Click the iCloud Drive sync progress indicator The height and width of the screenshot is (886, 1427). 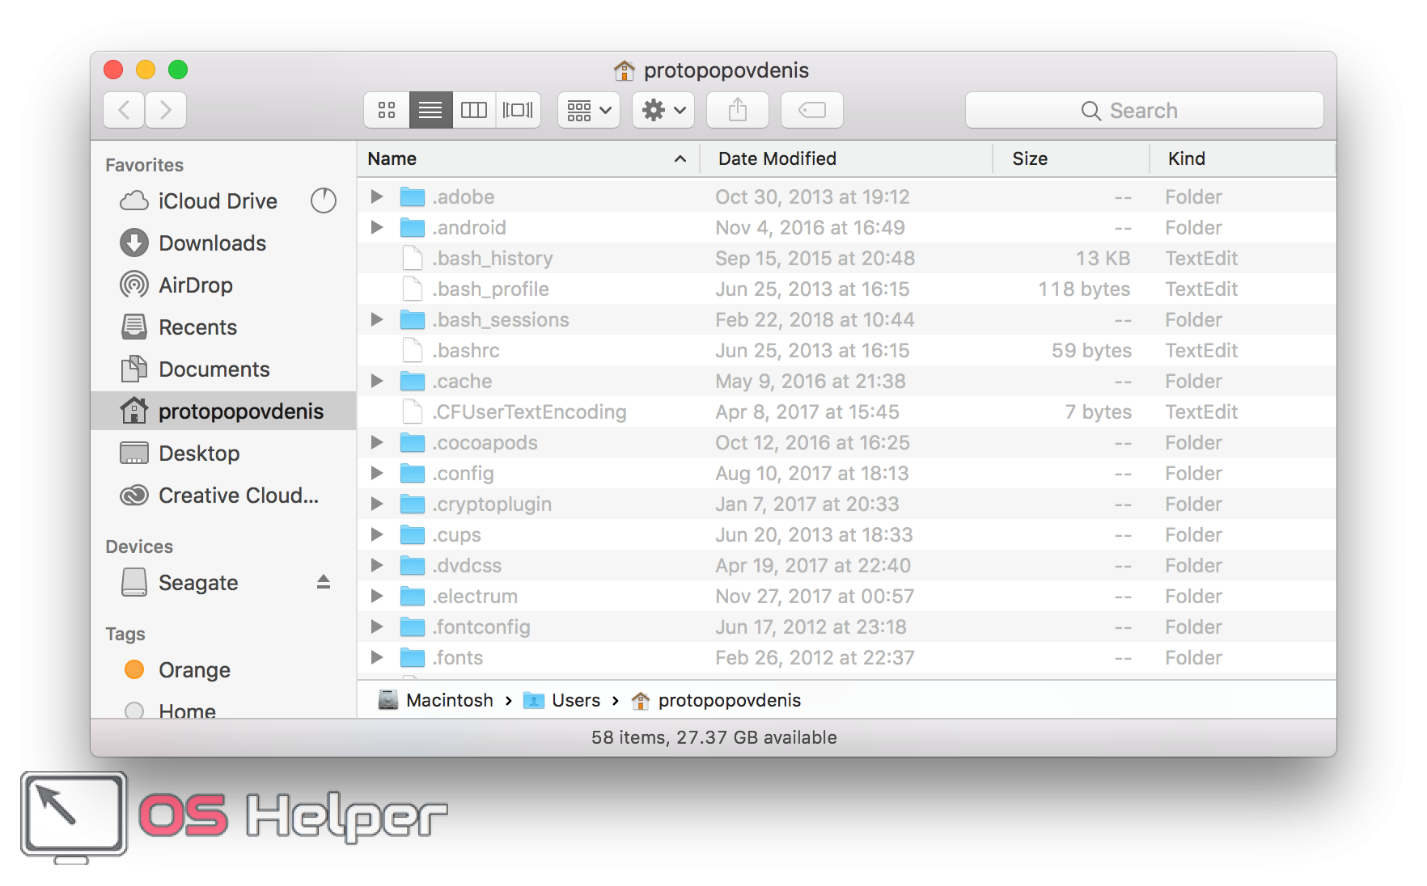point(323,201)
